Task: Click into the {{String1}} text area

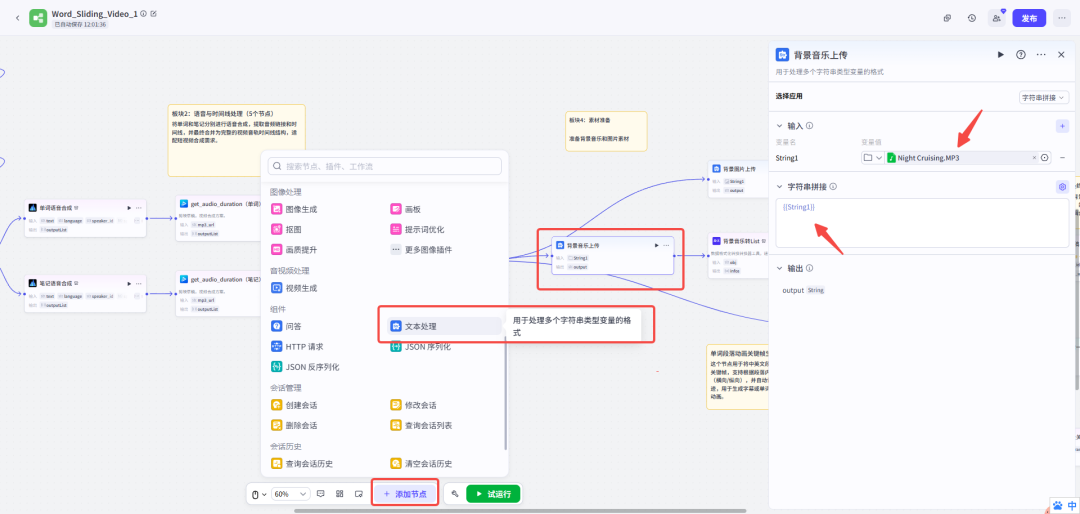Action: (922, 223)
